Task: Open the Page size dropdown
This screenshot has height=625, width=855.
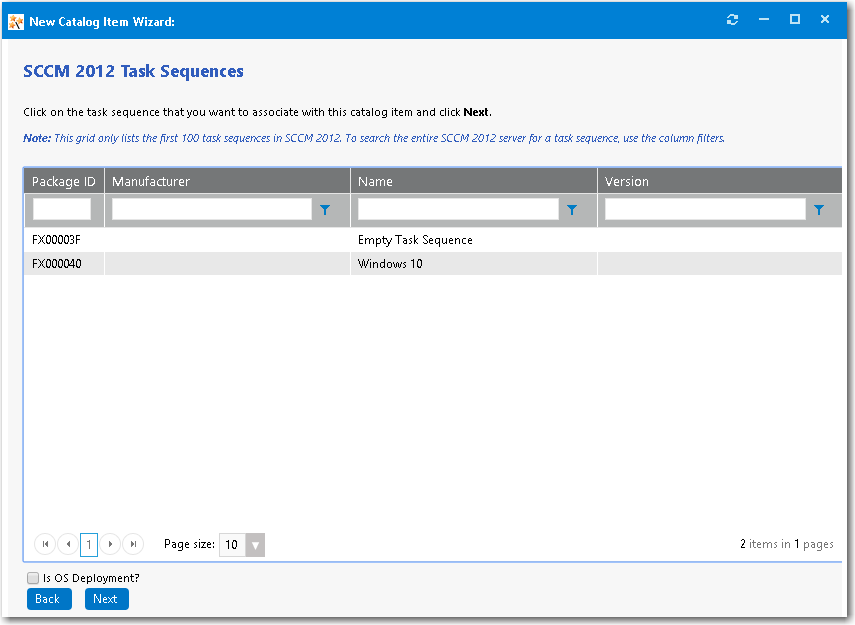Action: 256,545
